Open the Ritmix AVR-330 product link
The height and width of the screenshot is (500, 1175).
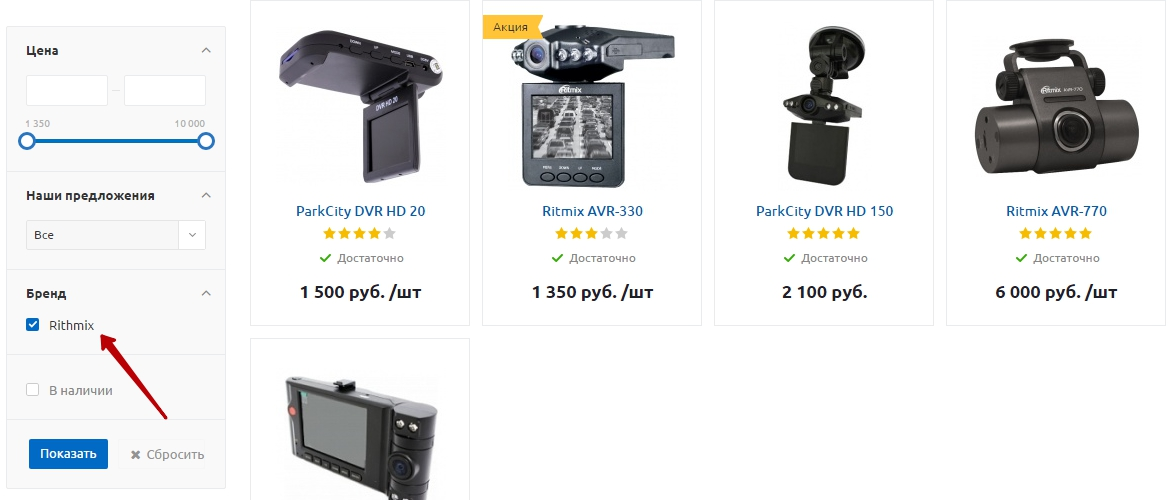click(x=592, y=211)
